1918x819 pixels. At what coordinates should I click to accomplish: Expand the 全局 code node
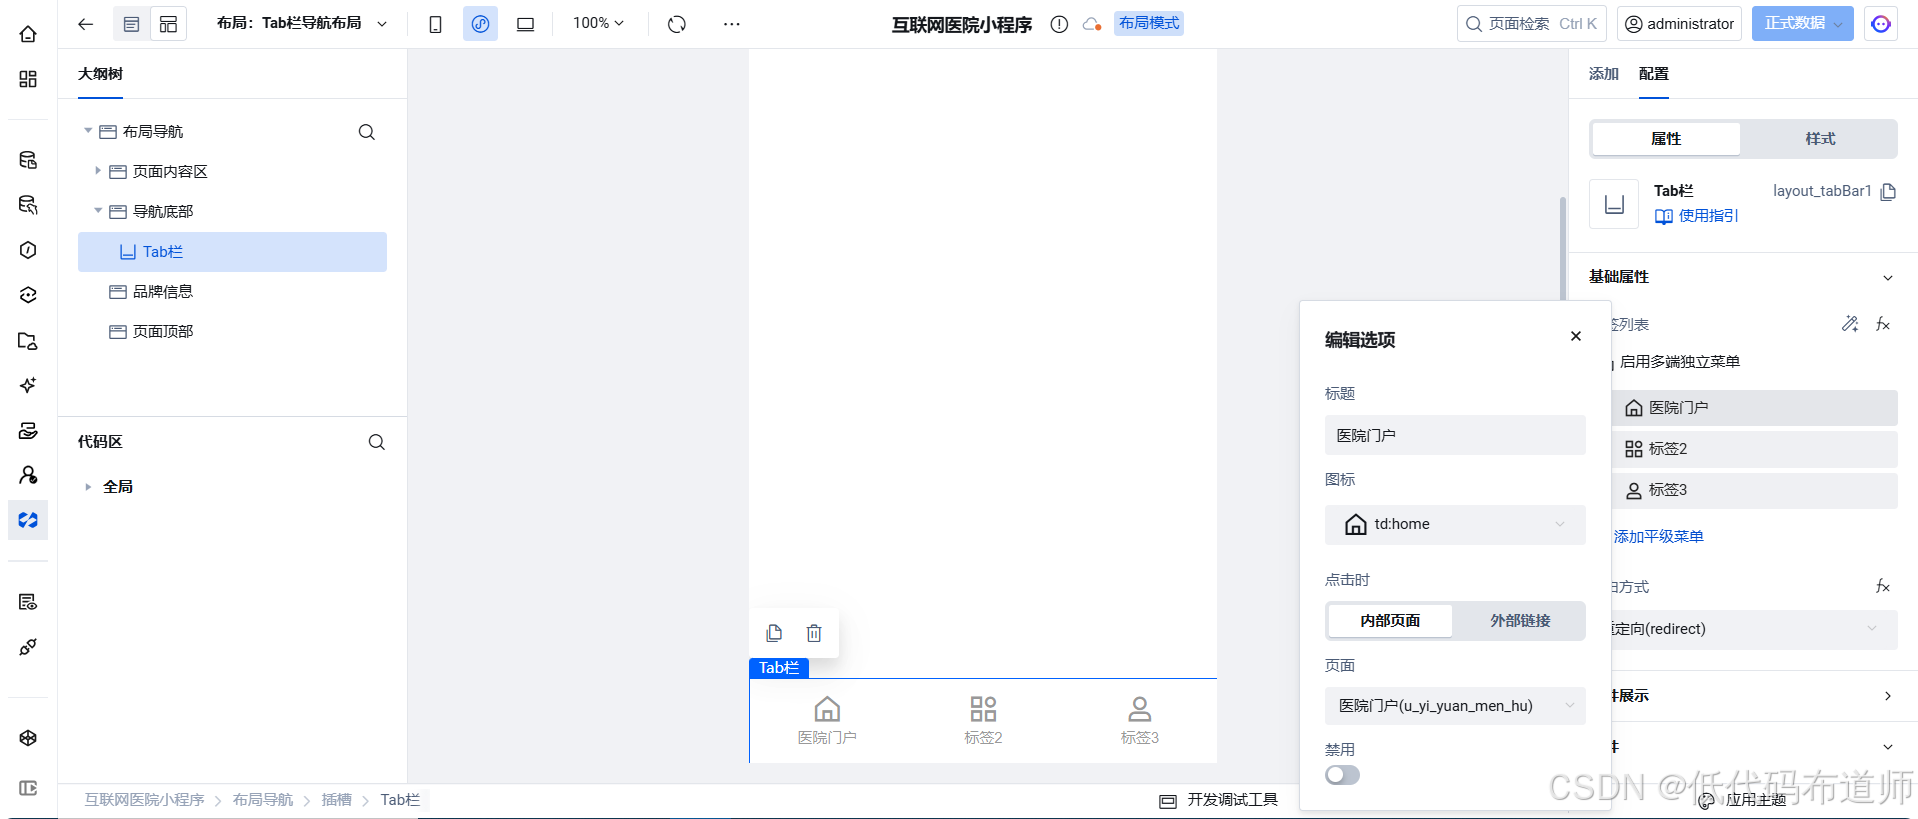[88, 487]
